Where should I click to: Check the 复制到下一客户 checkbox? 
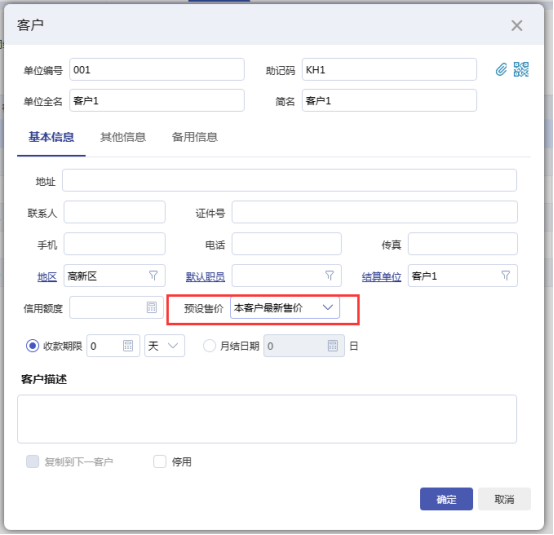[x=33, y=461]
